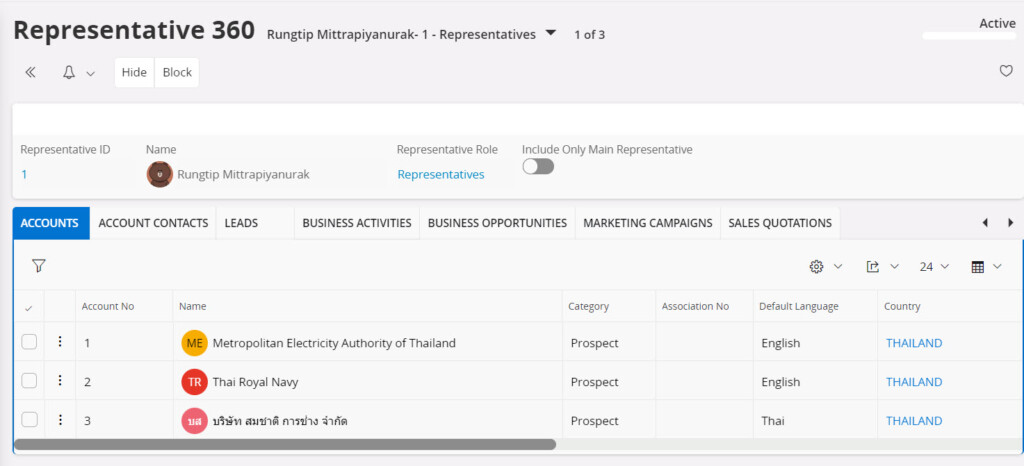The width and height of the screenshot is (1024, 466).
Task: Open the gear settings menu in table toolbar
Action: (x=816, y=267)
